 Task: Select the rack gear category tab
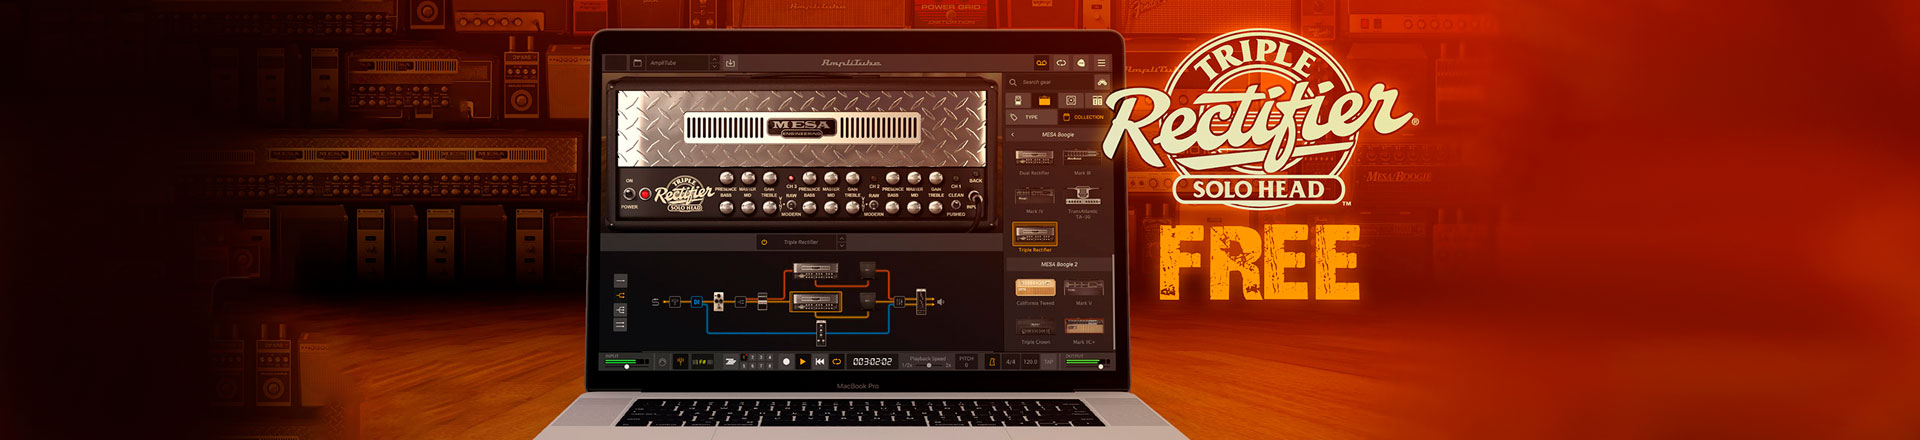click(x=1097, y=100)
